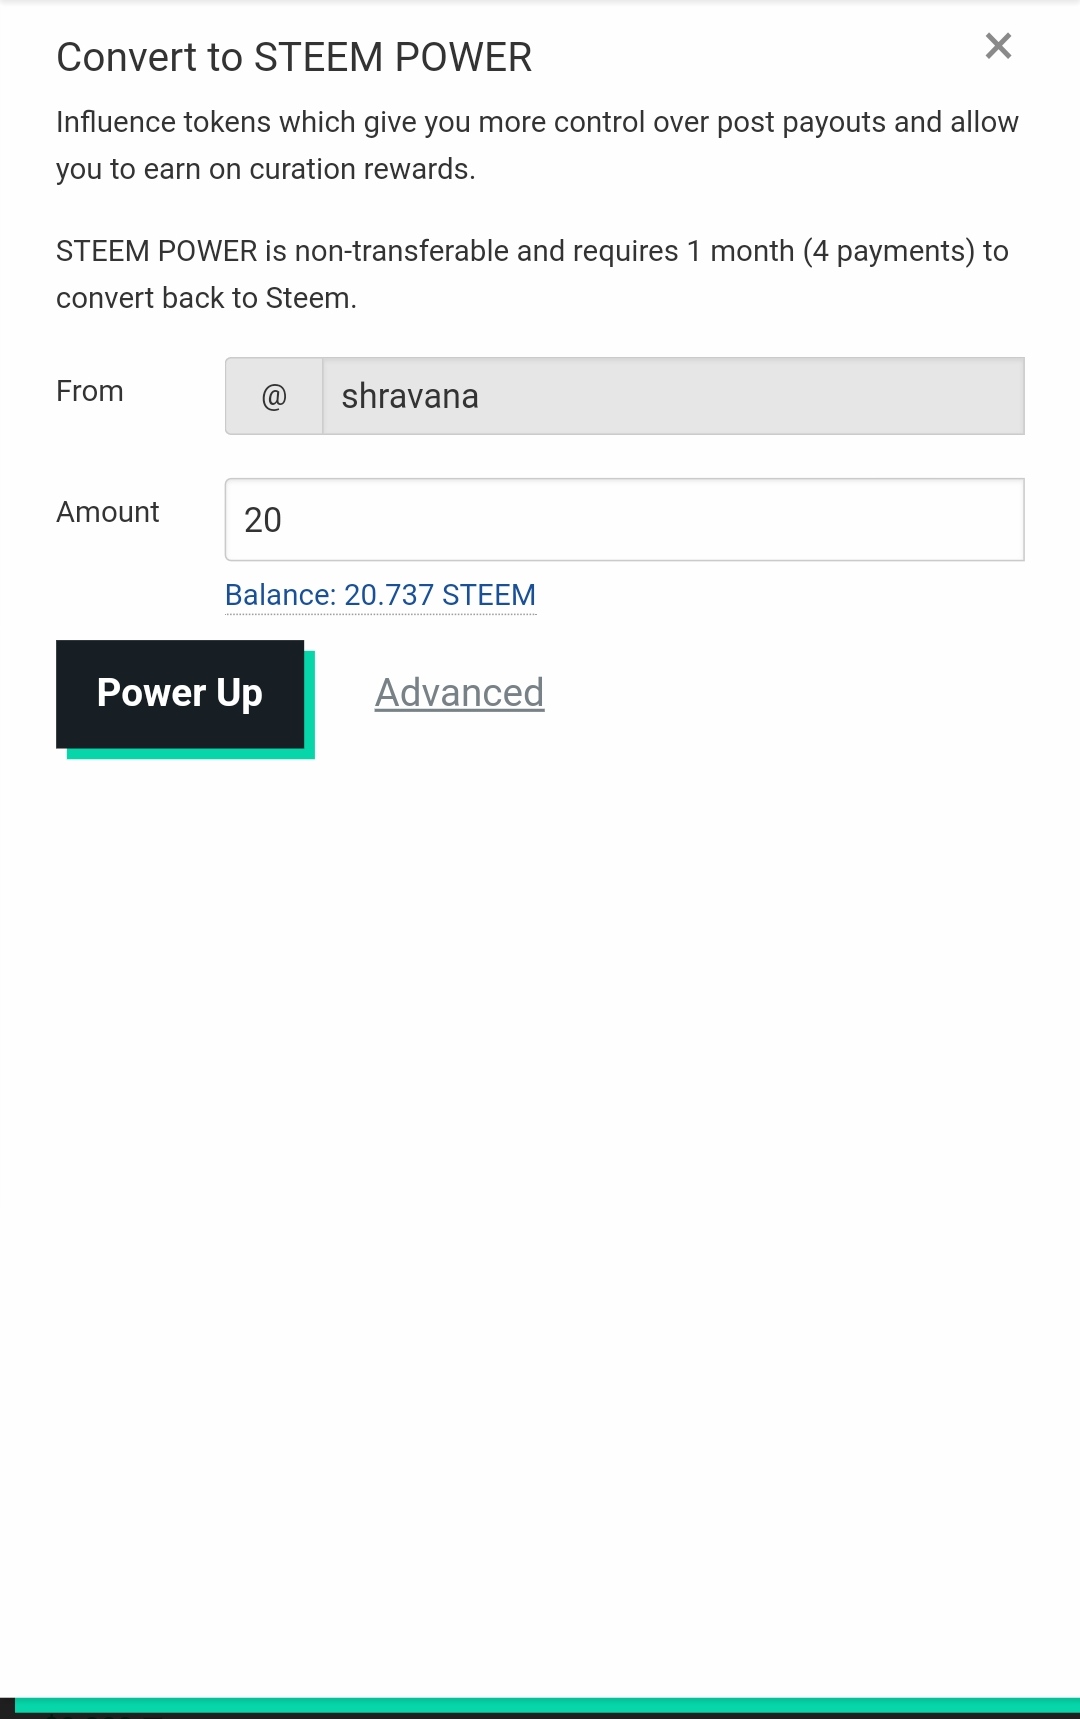This screenshot has height=1719, width=1080.
Task: Click blank space right of Advanced link
Action: pyautogui.click(x=800, y=693)
